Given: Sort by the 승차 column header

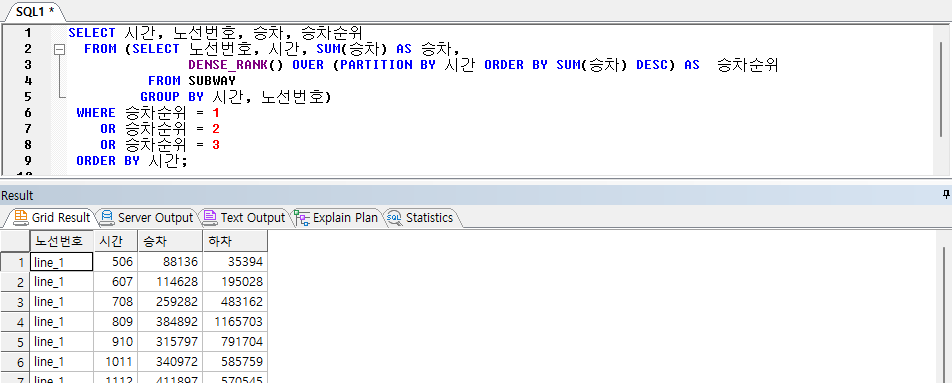Looking at the screenshot, I should coord(170,241).
